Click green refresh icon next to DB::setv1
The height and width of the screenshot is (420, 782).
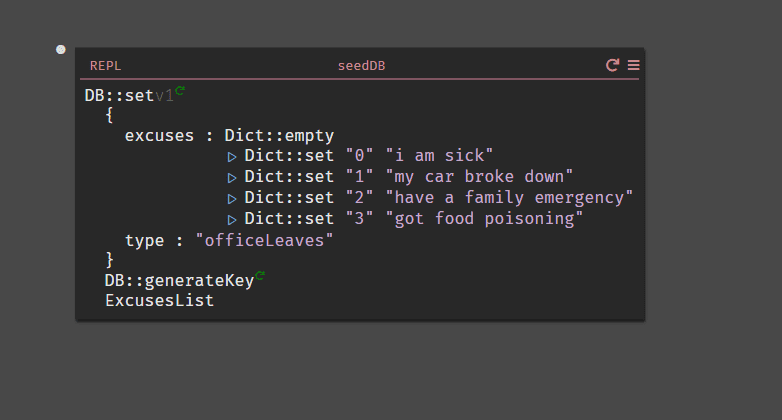(x=180, y=90)
